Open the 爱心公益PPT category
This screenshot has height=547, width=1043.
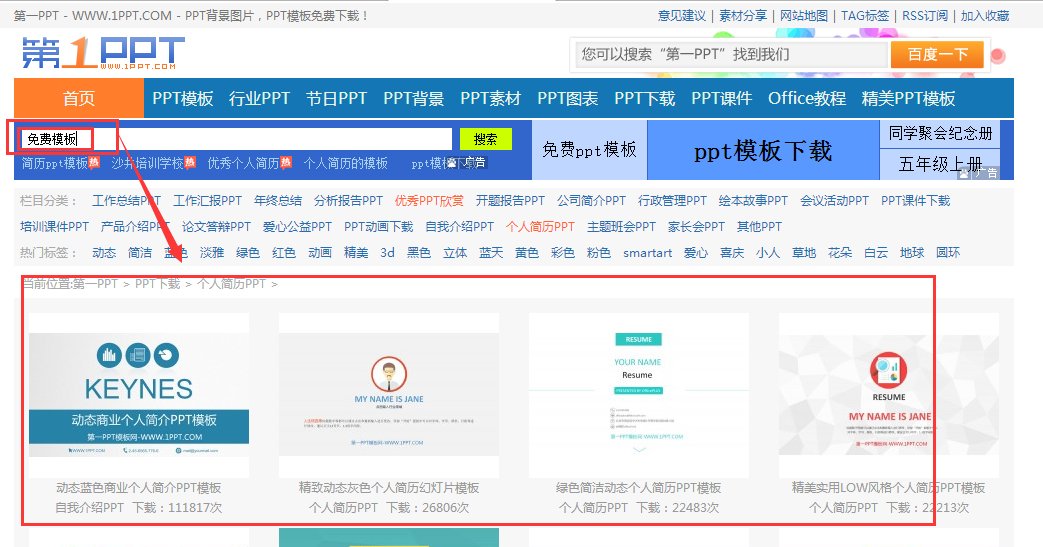coord(297,226)
